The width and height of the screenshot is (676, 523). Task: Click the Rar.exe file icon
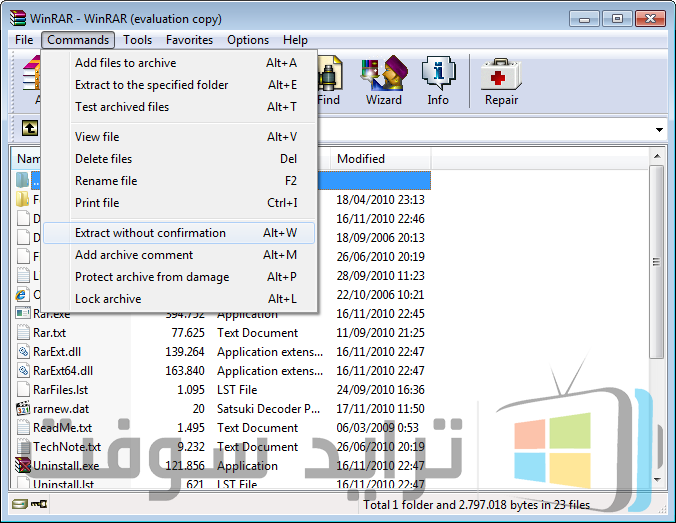click(x=23, y=313)
